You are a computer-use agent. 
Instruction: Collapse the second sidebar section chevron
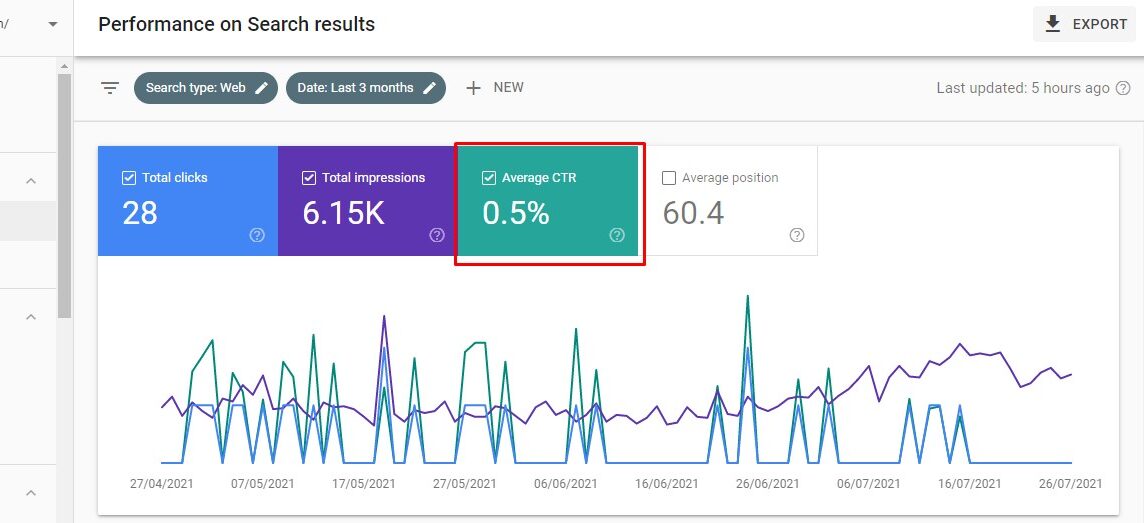click(31, 317)
